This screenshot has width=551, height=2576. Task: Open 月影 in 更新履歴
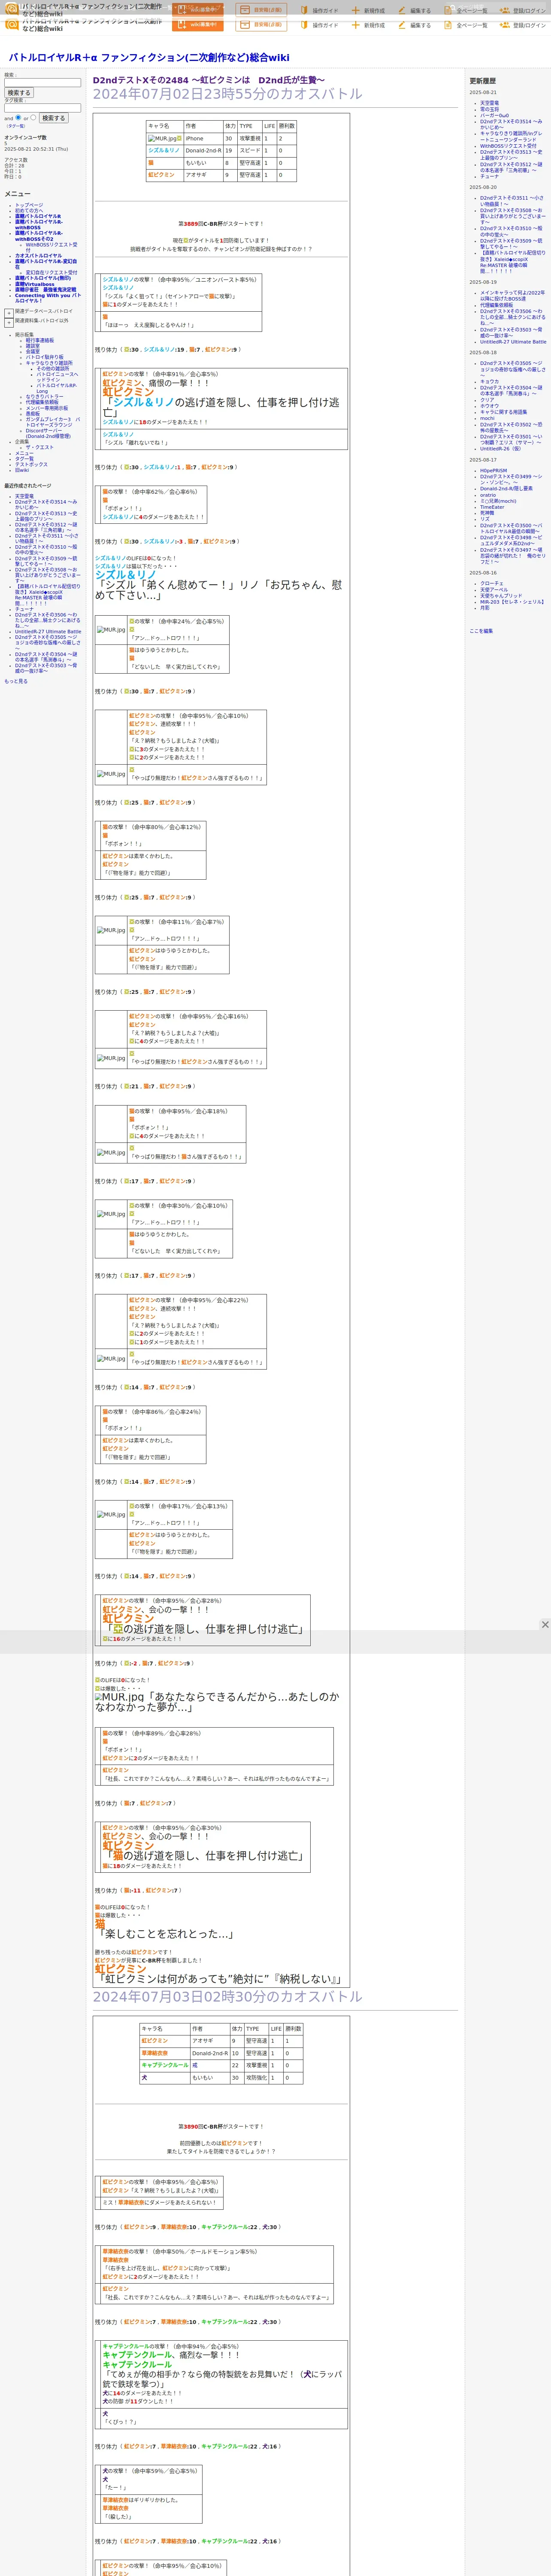(485, 607)
